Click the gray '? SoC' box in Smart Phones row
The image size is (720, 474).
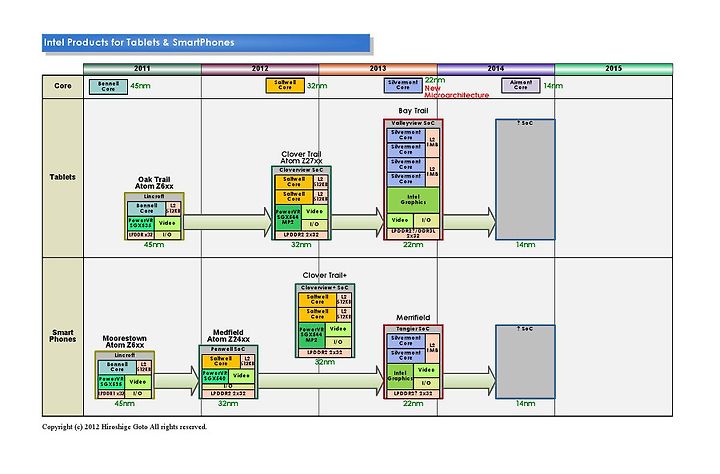pos(525,362)
